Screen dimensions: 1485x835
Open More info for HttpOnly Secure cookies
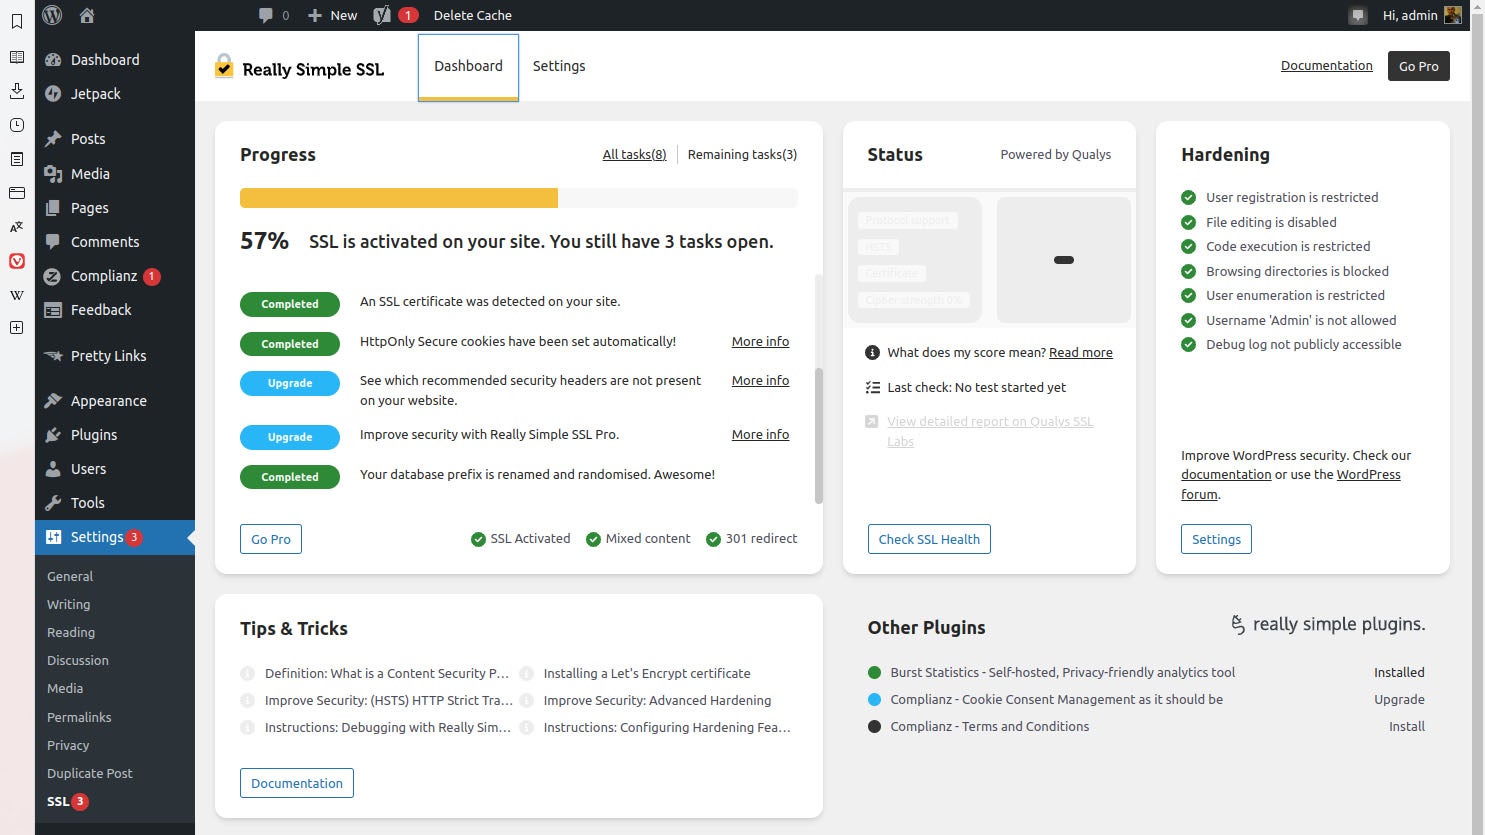(760, 341)
